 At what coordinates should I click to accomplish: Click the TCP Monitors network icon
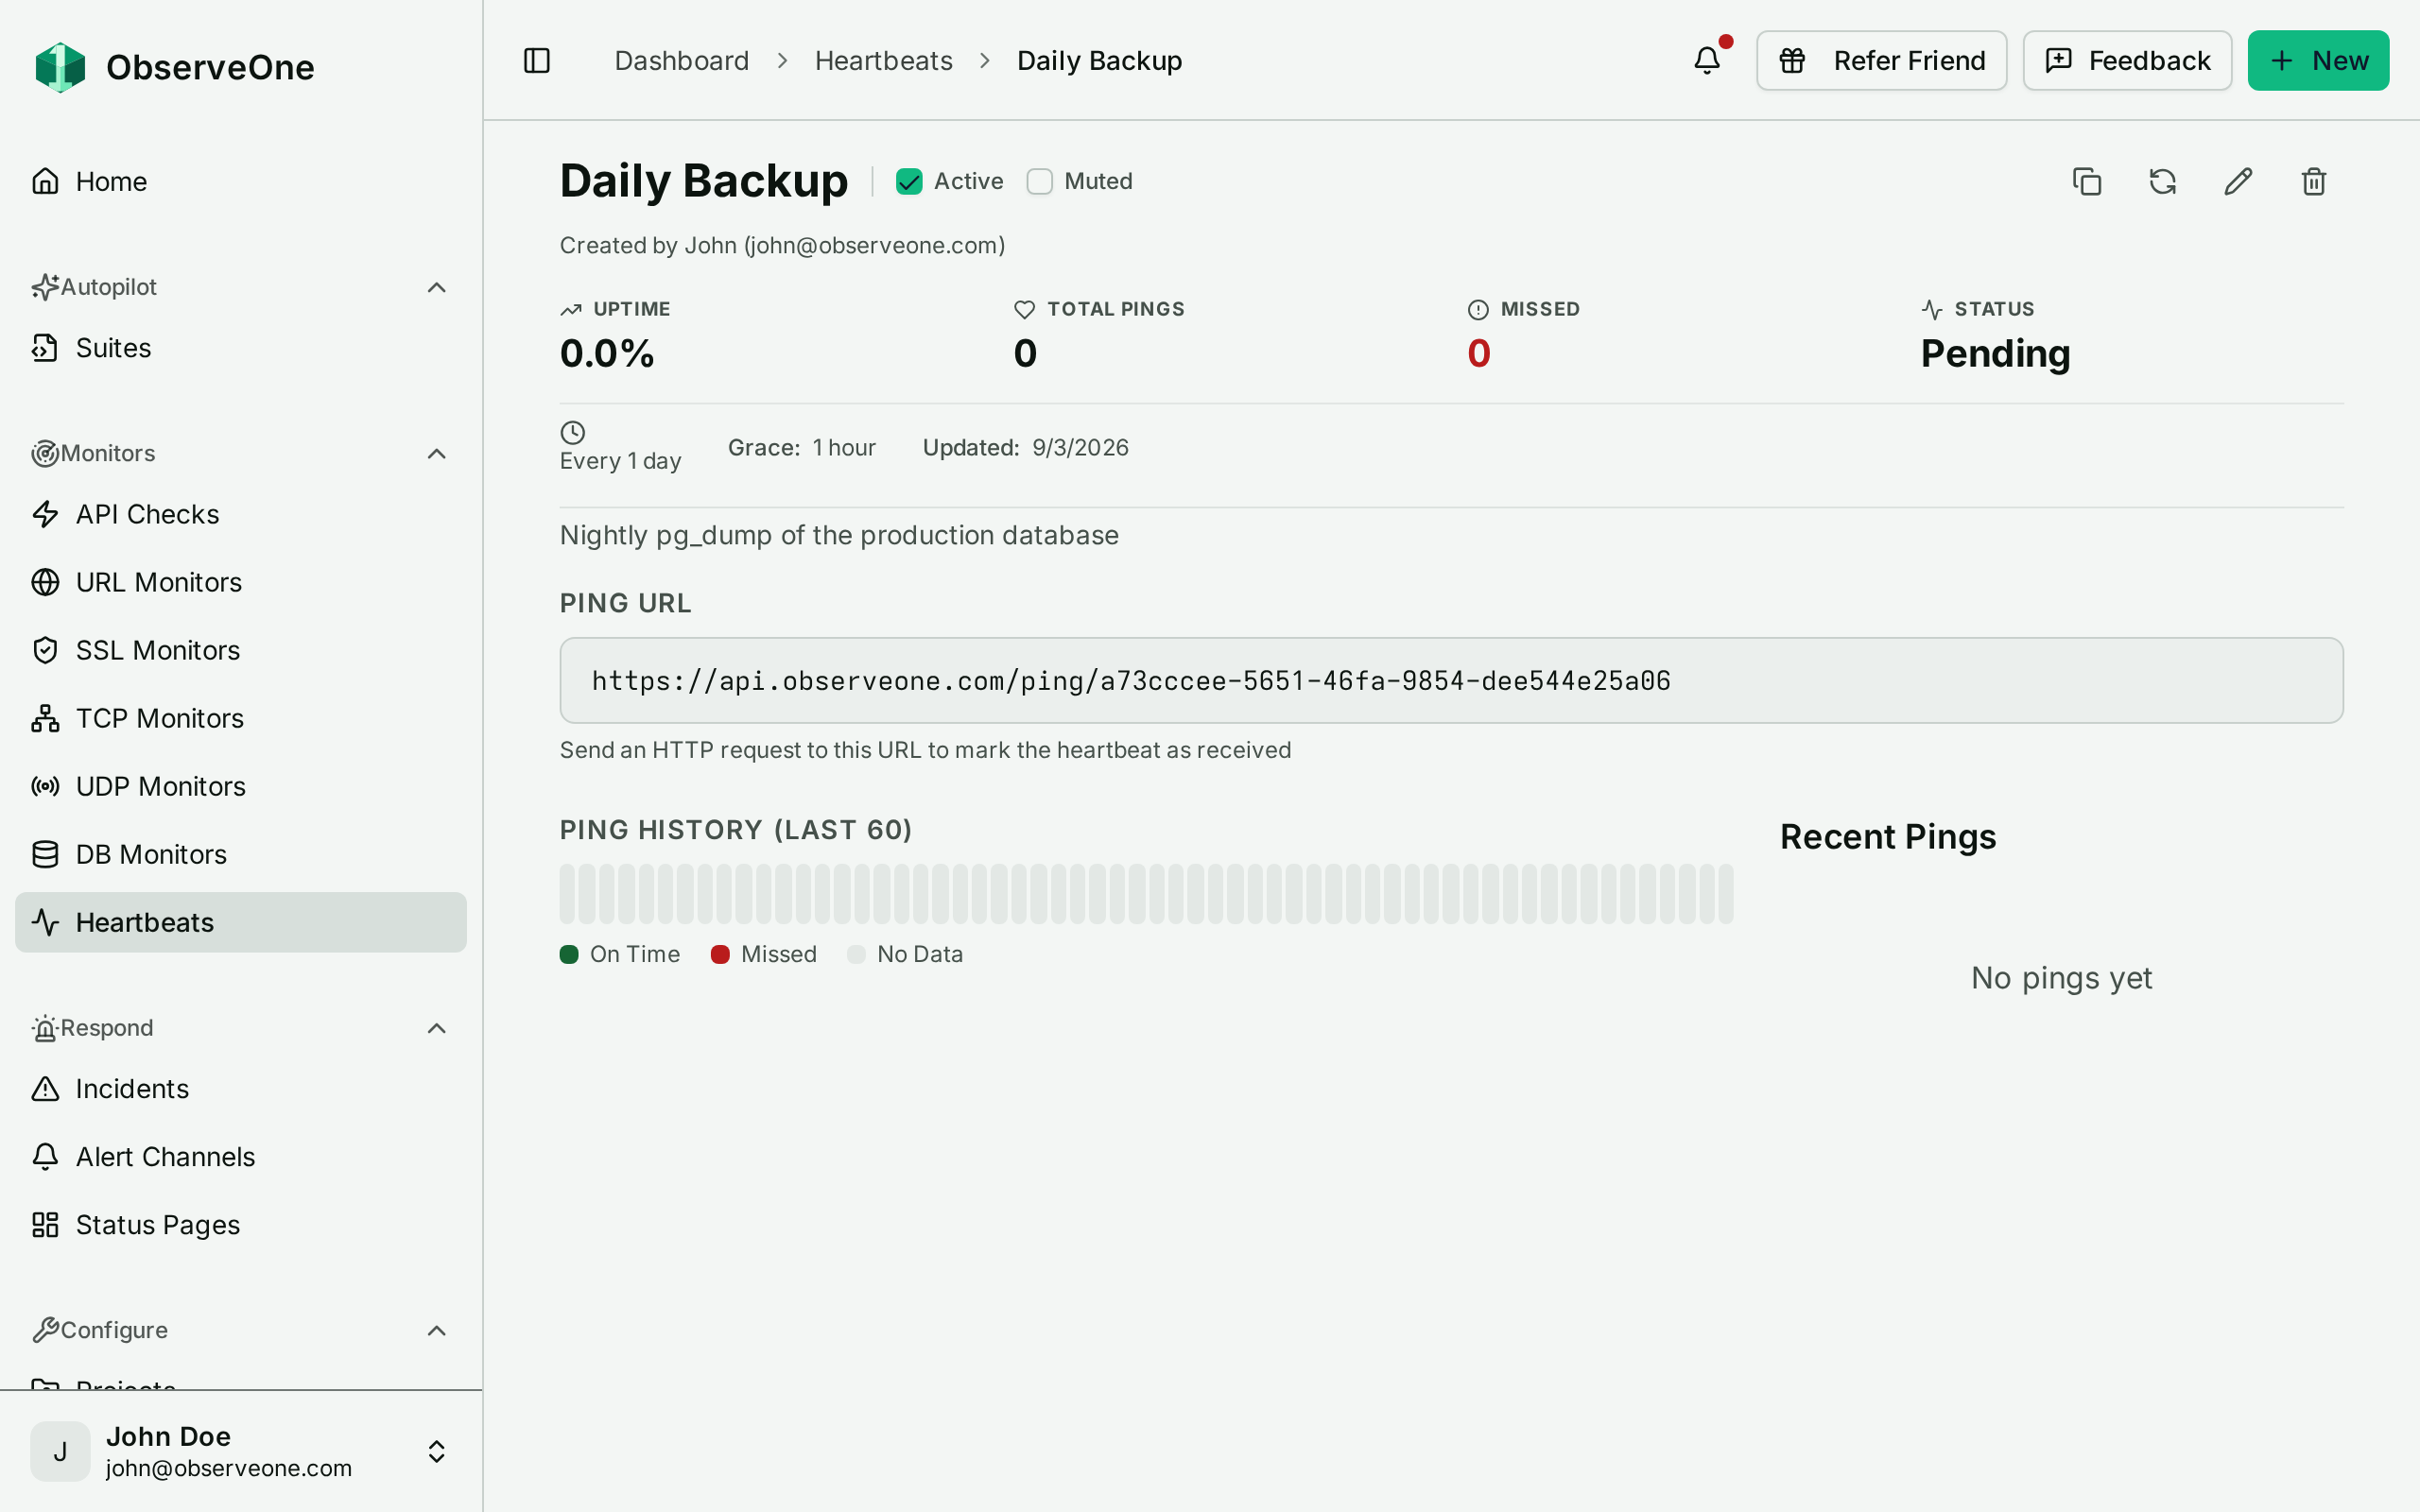[x=45, y=718]
